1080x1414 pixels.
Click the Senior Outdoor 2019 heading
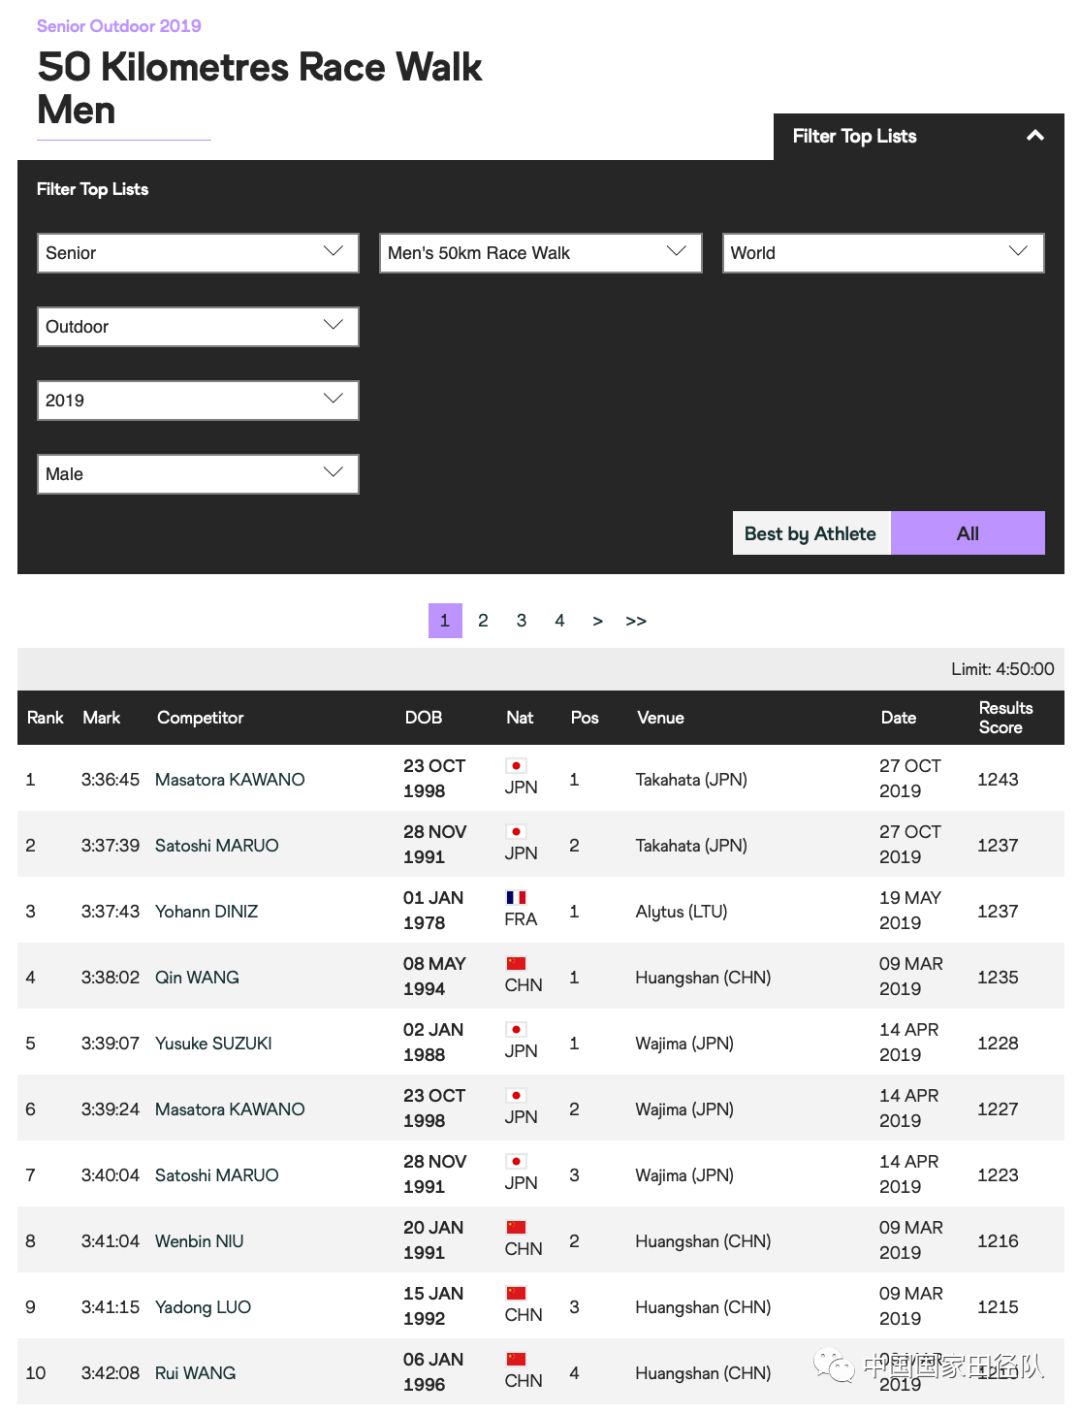[119, 26]
